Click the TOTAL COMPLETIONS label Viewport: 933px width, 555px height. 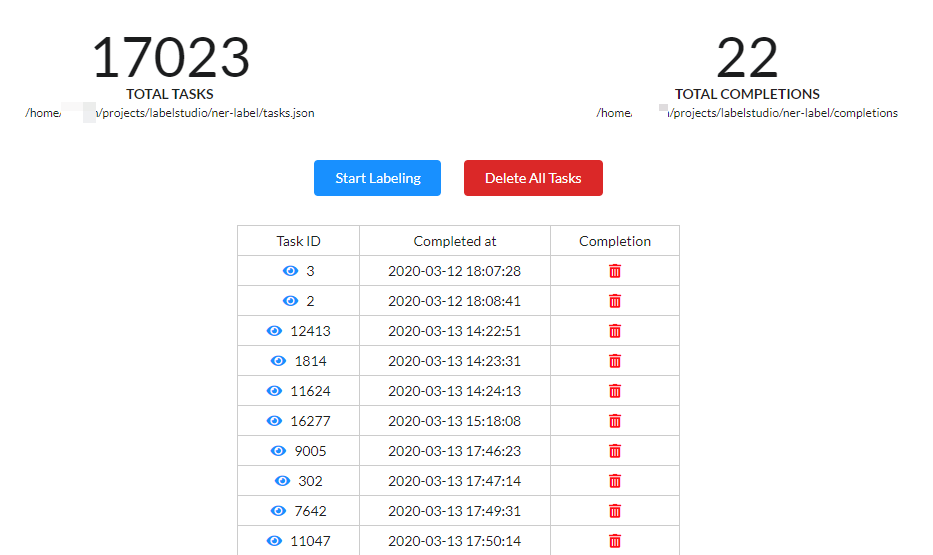coord(747,94)
